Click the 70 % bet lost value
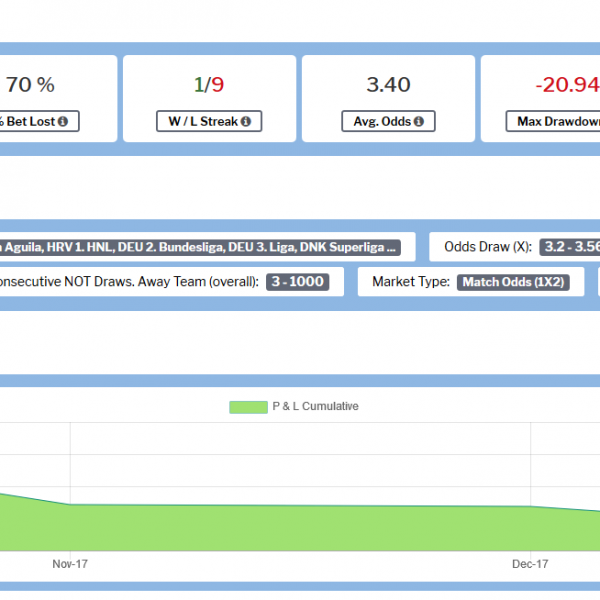 (30, 85)
